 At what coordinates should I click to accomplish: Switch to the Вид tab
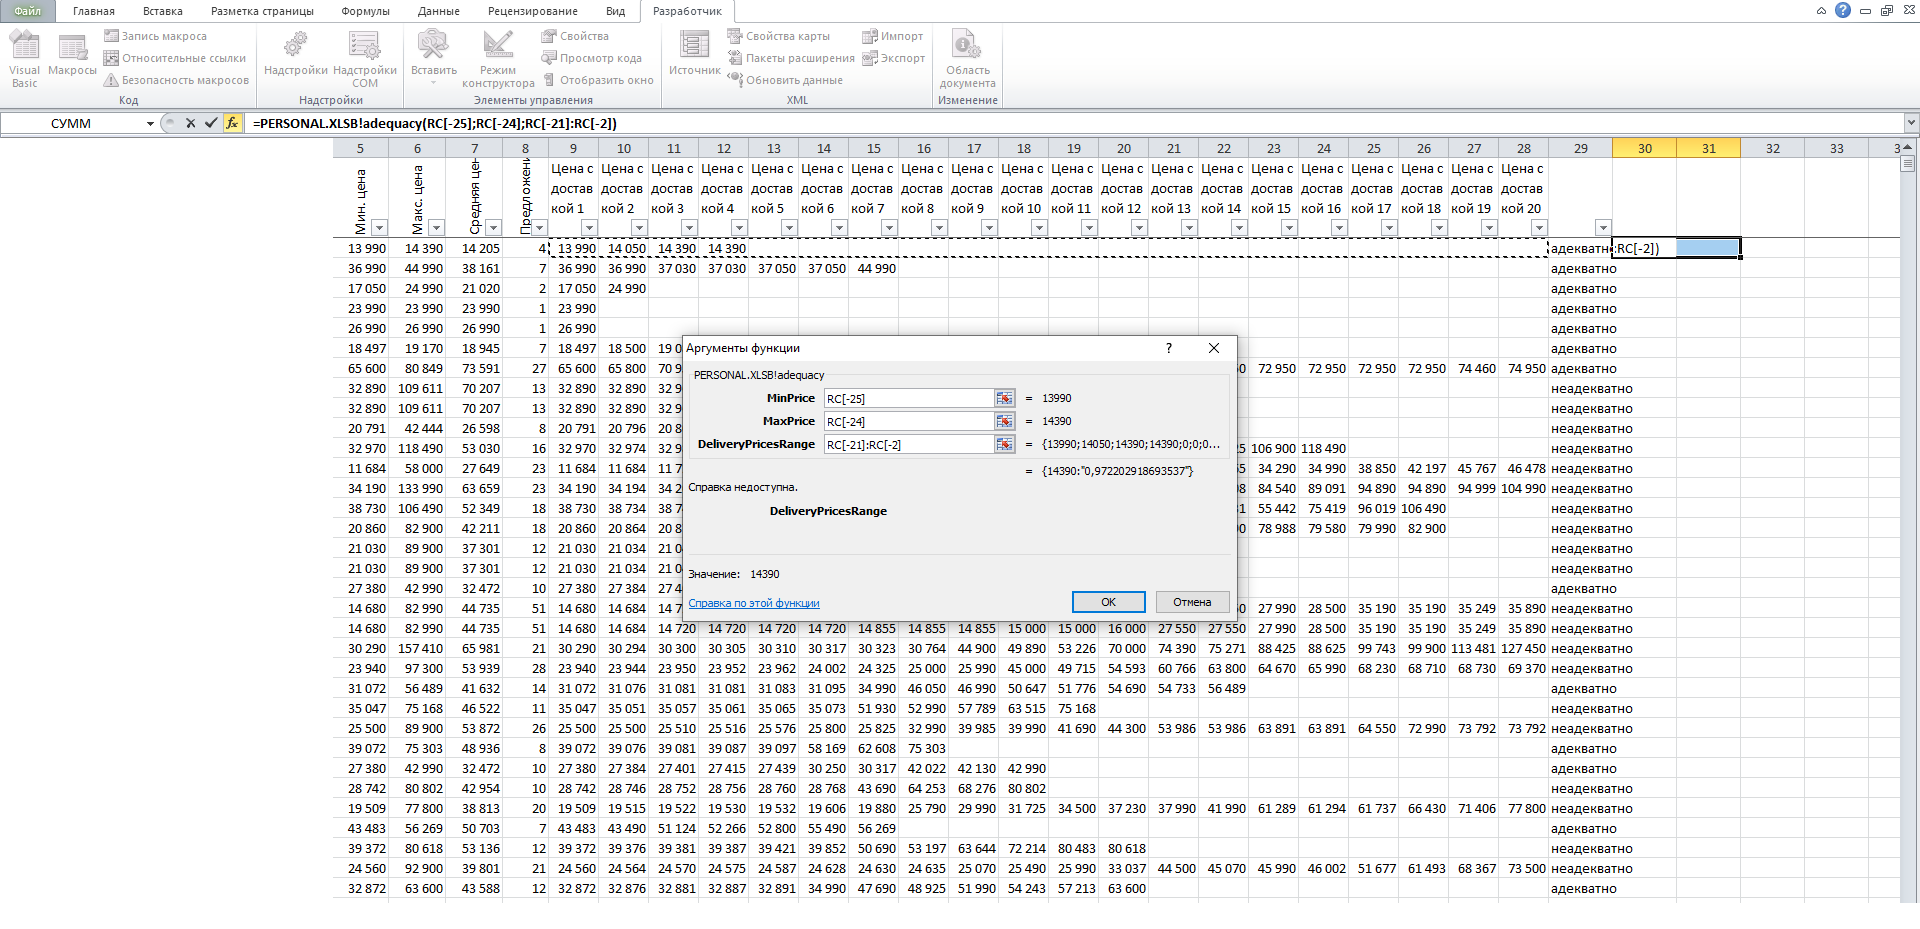click(x=616, y=11)
